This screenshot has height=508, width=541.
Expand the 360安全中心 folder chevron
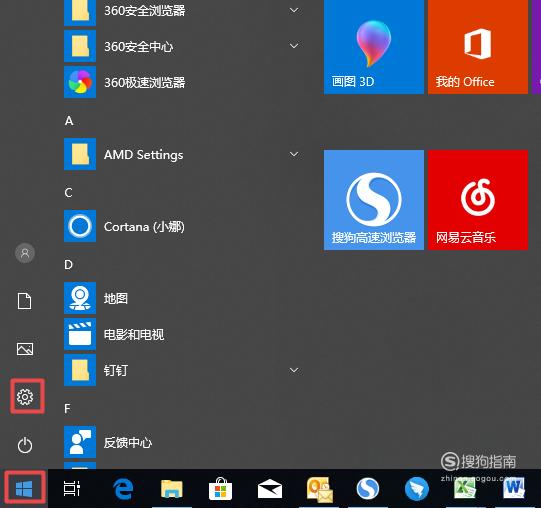(x=294, y=46)
